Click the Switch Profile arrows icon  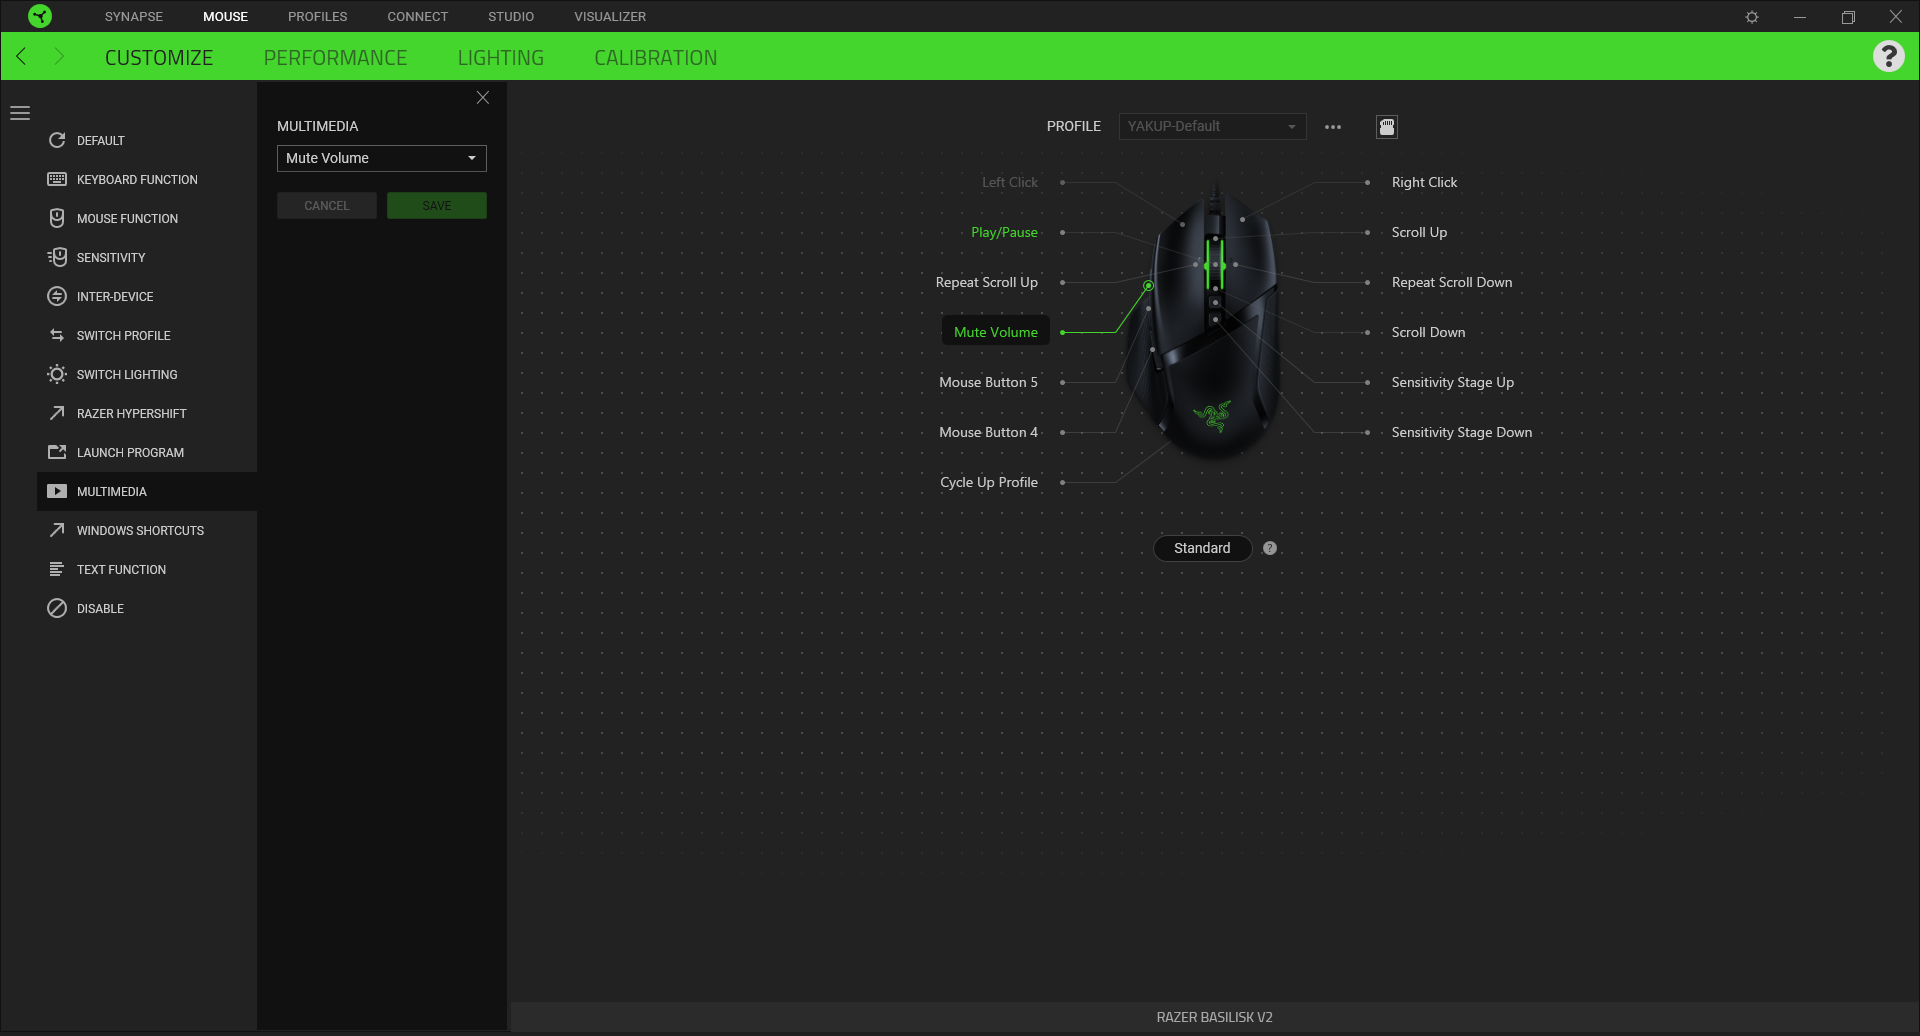57,335
